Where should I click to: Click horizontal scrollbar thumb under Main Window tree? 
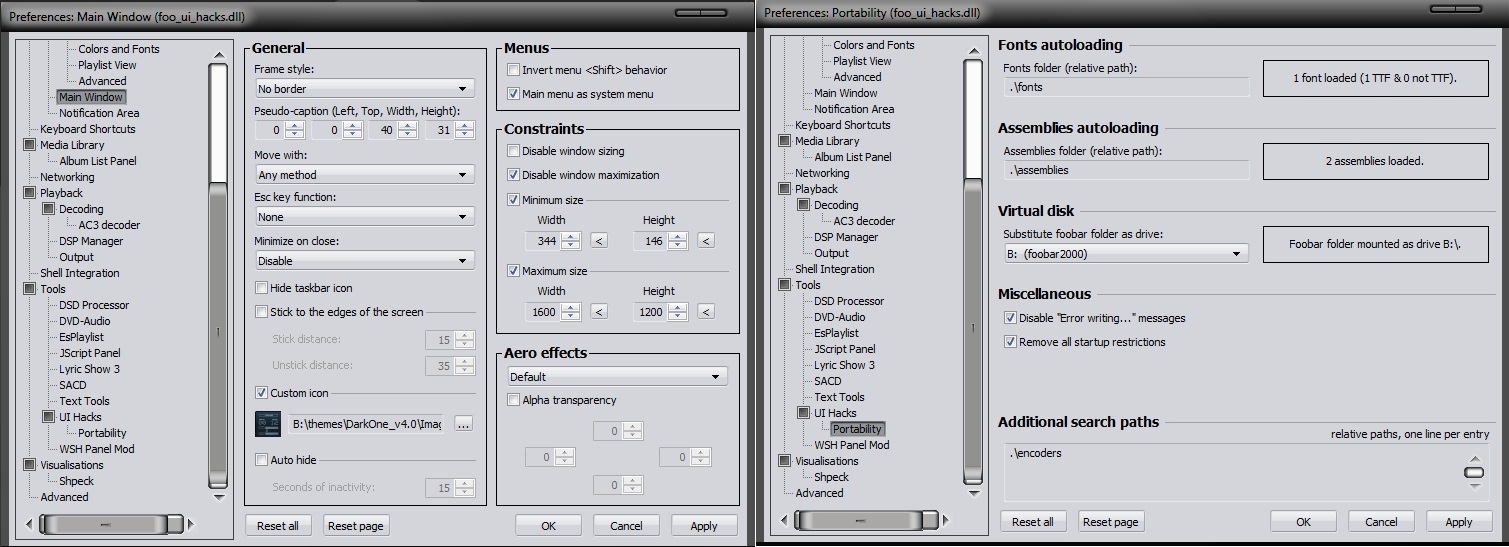[x=106, y=524]
